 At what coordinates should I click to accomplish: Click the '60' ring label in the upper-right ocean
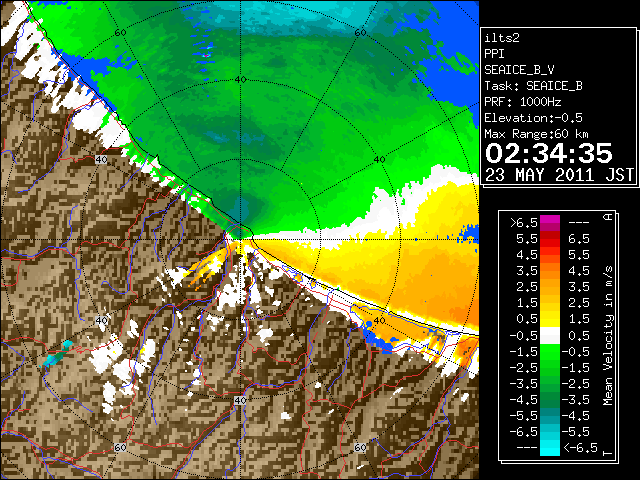(x=360, y=33)
